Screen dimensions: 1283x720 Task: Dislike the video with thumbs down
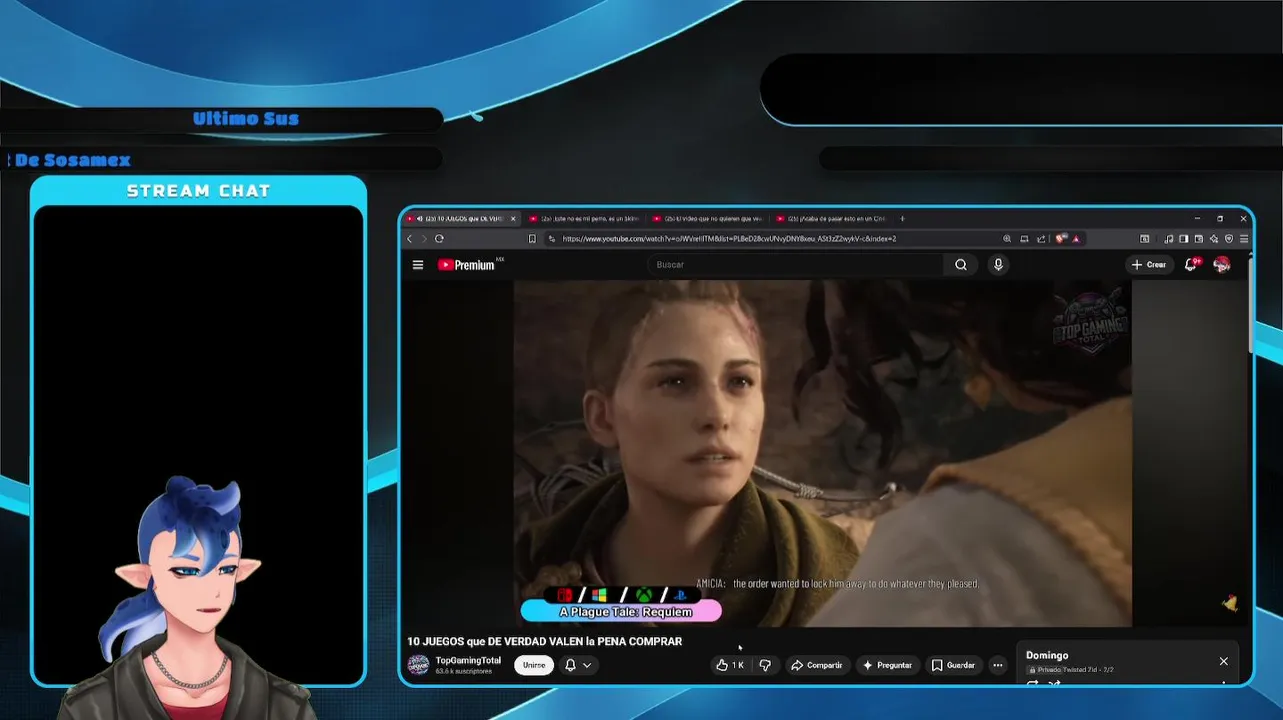click(765, 665)
